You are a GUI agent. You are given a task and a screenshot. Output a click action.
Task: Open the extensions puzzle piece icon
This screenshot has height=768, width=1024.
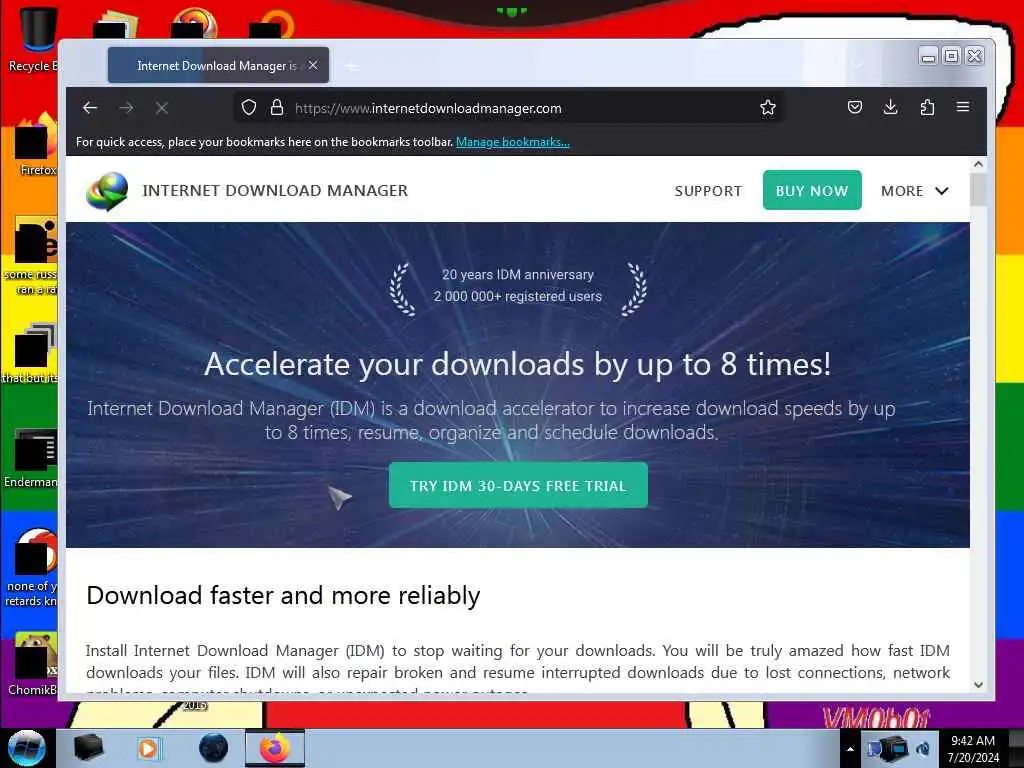[x=927, y=107]
